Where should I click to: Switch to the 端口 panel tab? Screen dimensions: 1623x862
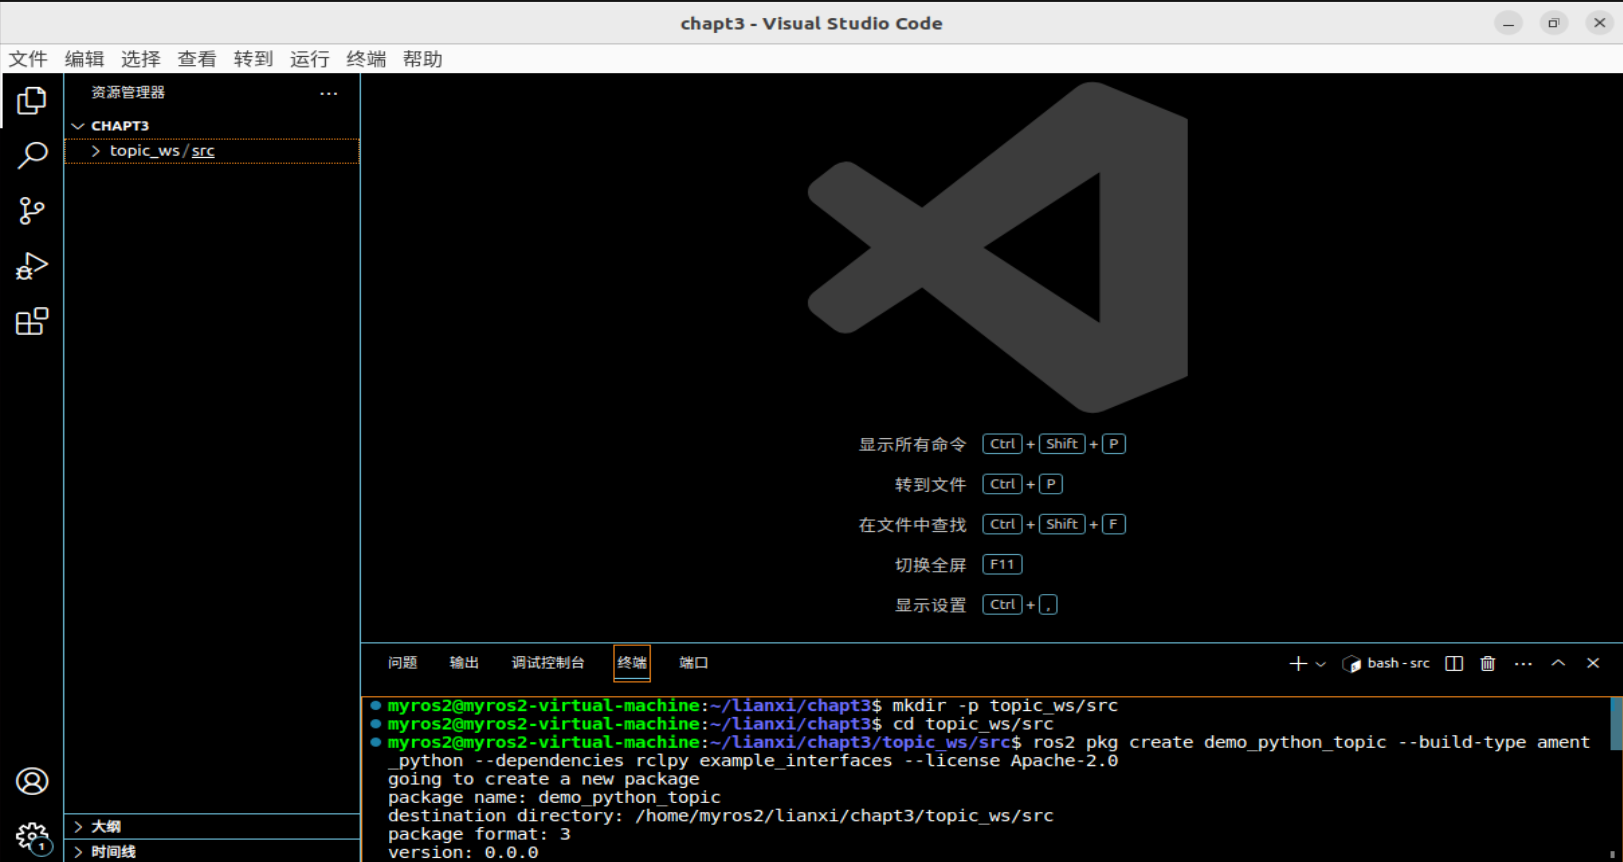pos(694,663)
